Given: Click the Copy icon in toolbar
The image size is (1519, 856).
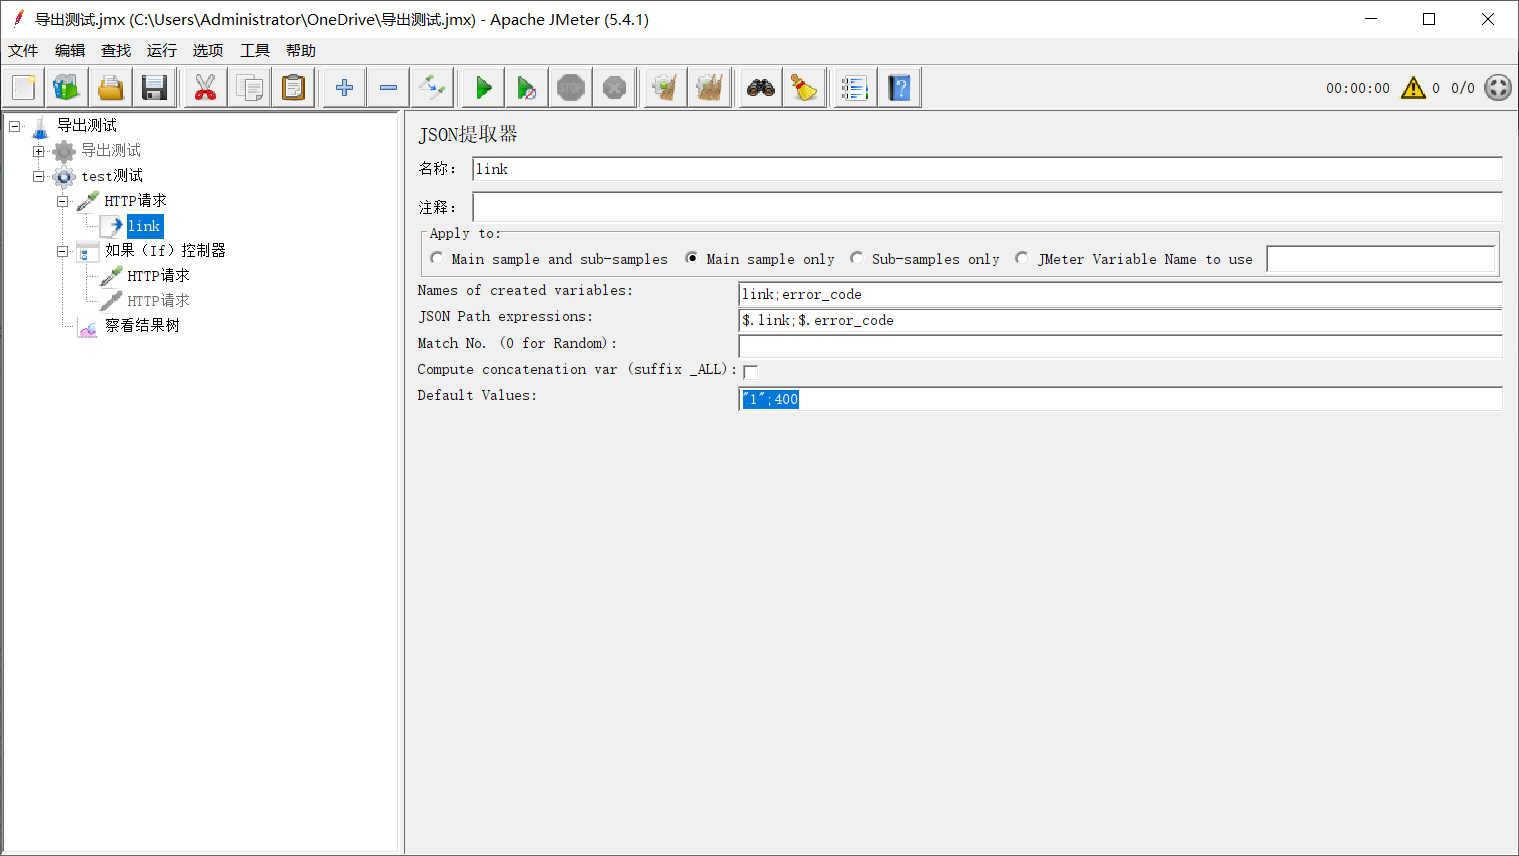Looking at the screenshot, I should 249,88.
